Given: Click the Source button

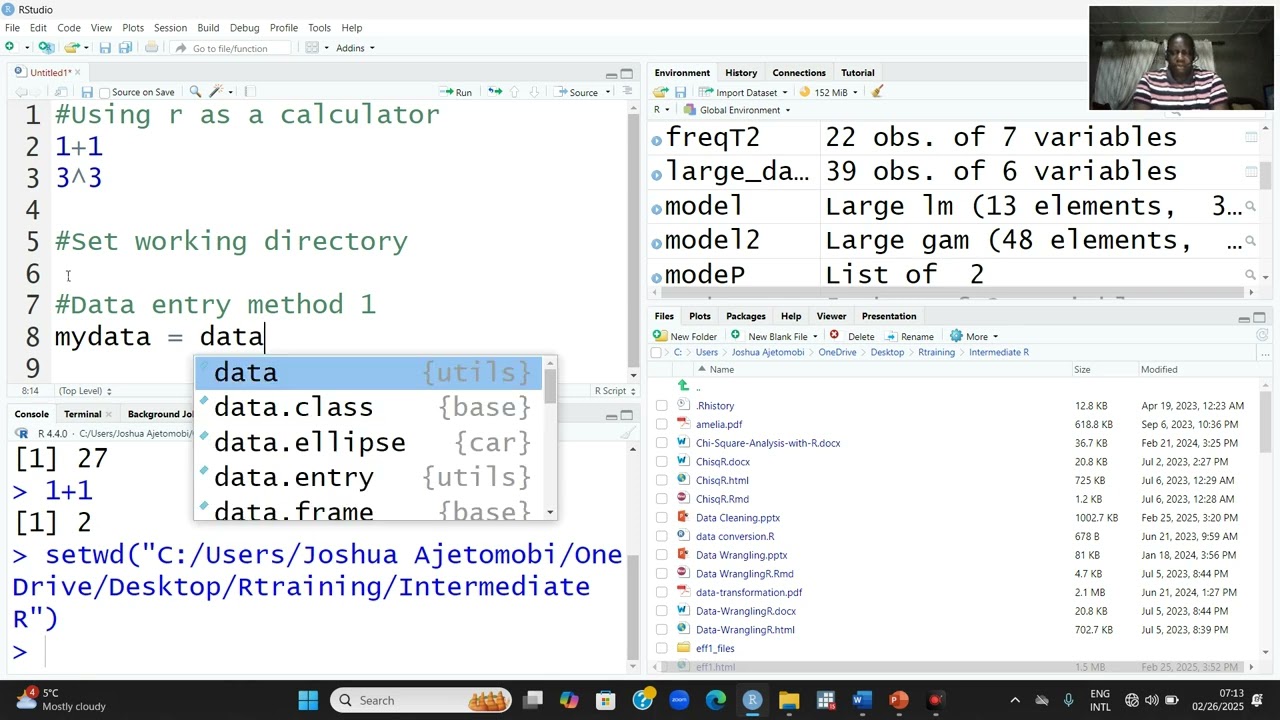Looking at the screenshot, I should (x=577, y=92).
